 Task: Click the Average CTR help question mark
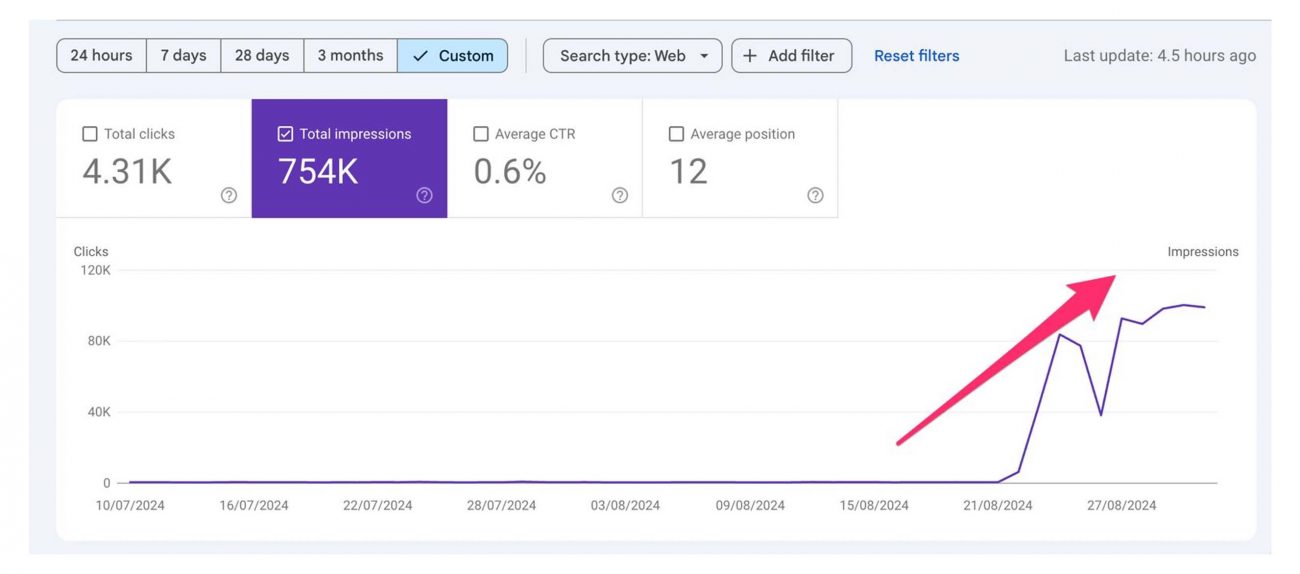pos(620,196)
